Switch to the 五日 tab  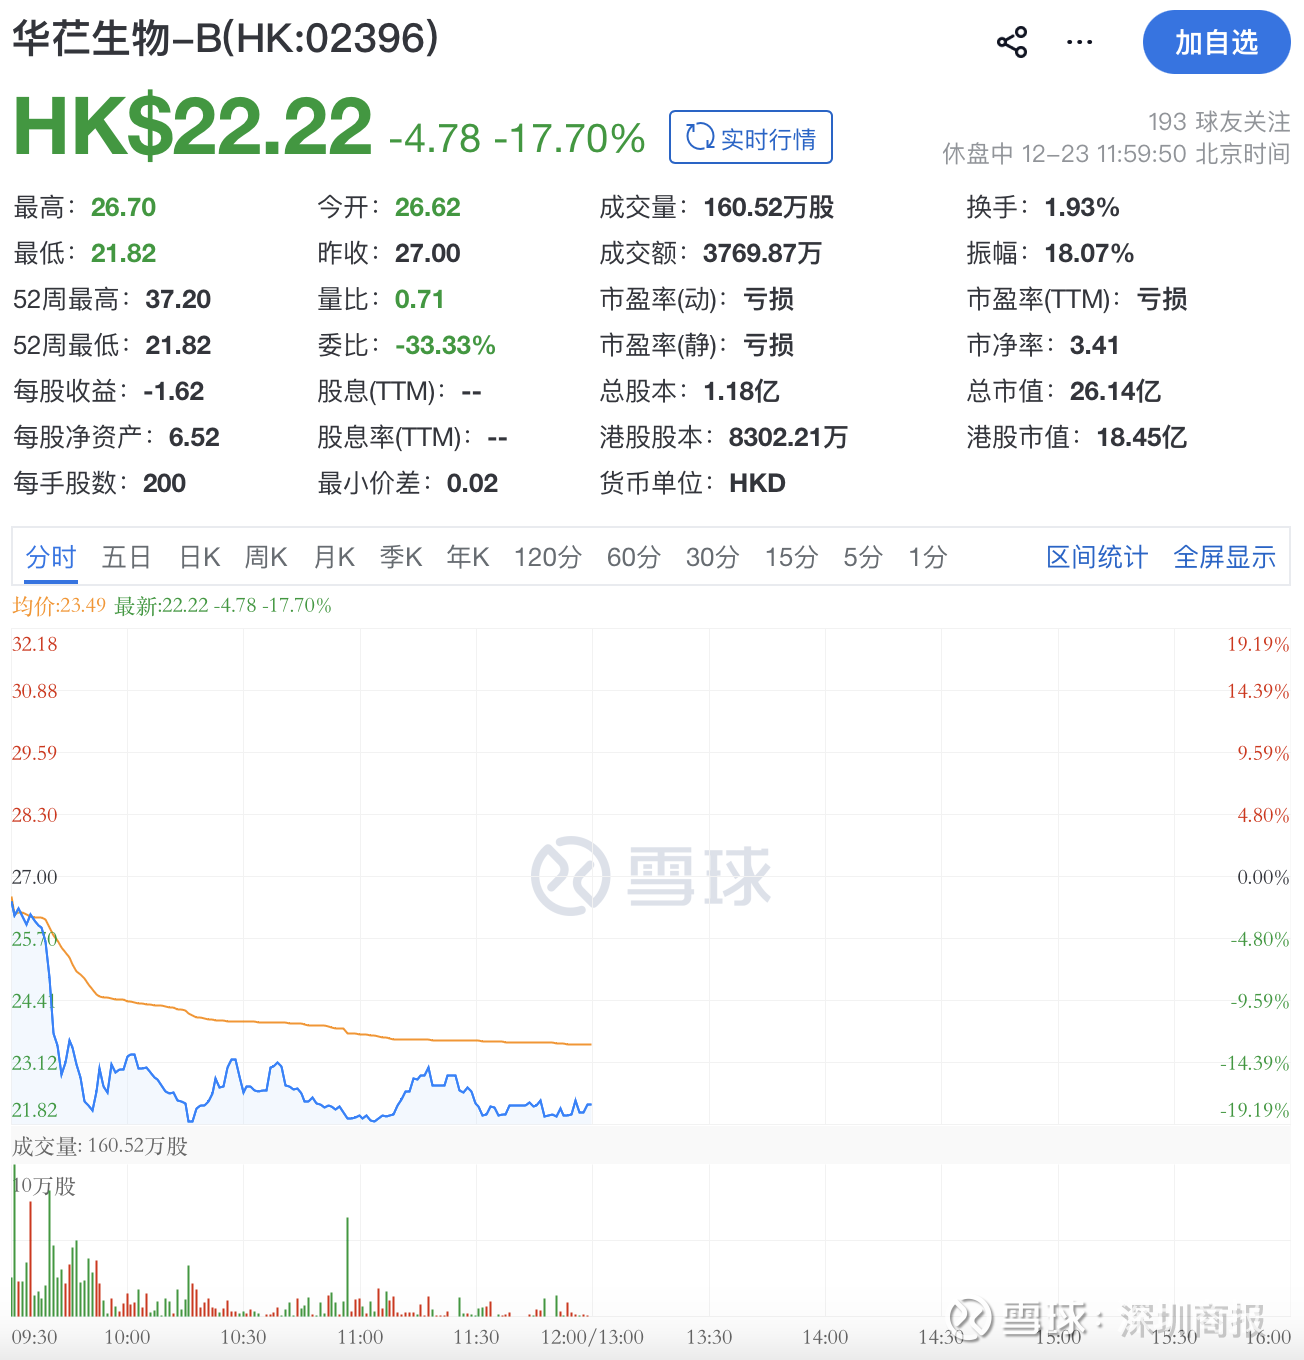[x=126, y=557]
